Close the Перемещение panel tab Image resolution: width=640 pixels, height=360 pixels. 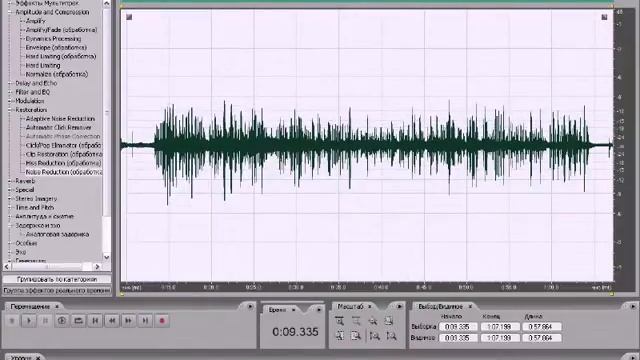57,307
